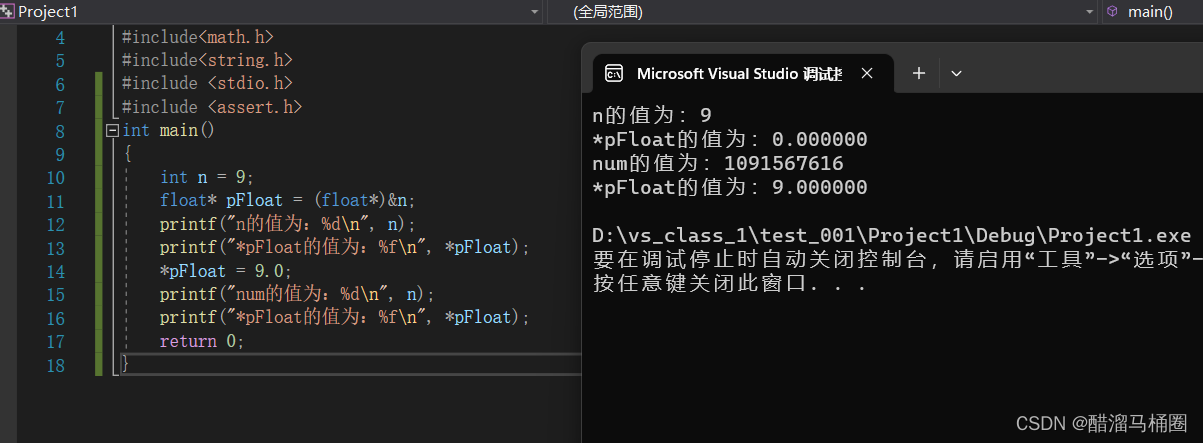Click line number 10 in the gutter

pyautogui.click(x=55, y=178)
